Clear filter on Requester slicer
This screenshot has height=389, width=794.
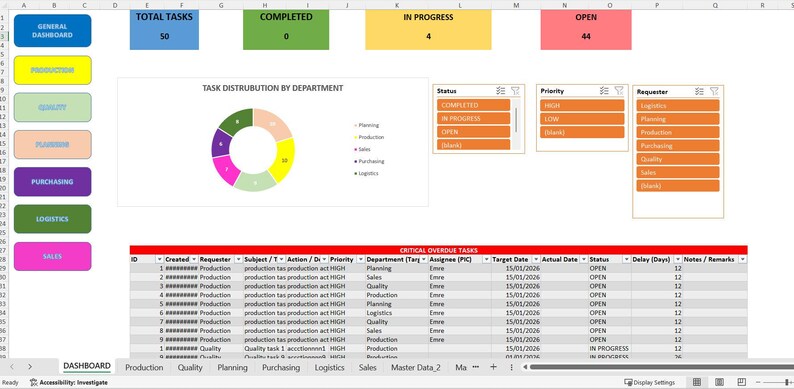[714, 91]
